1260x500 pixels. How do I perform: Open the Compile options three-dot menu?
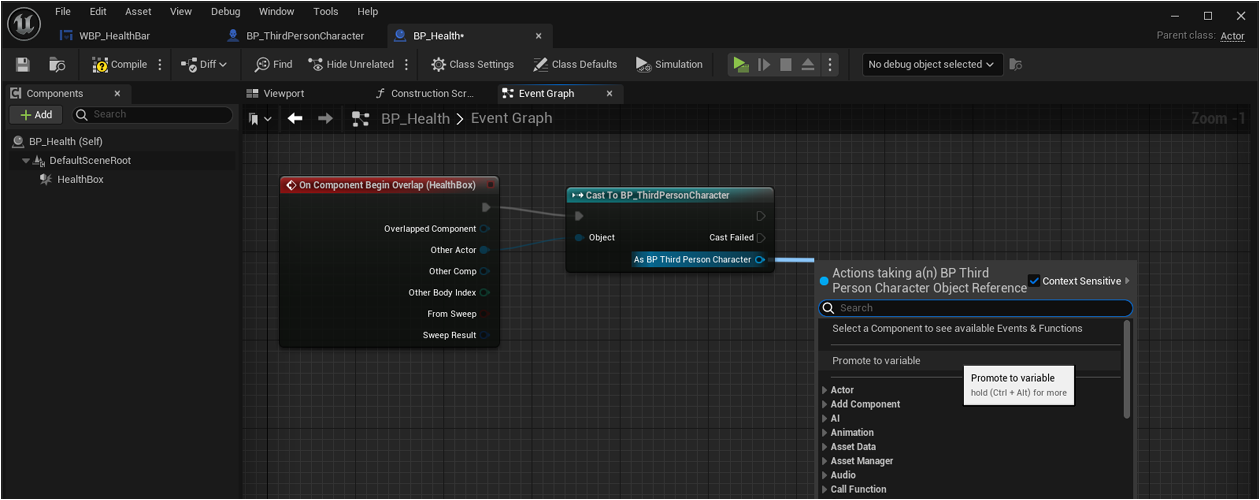tap(159, 64)
